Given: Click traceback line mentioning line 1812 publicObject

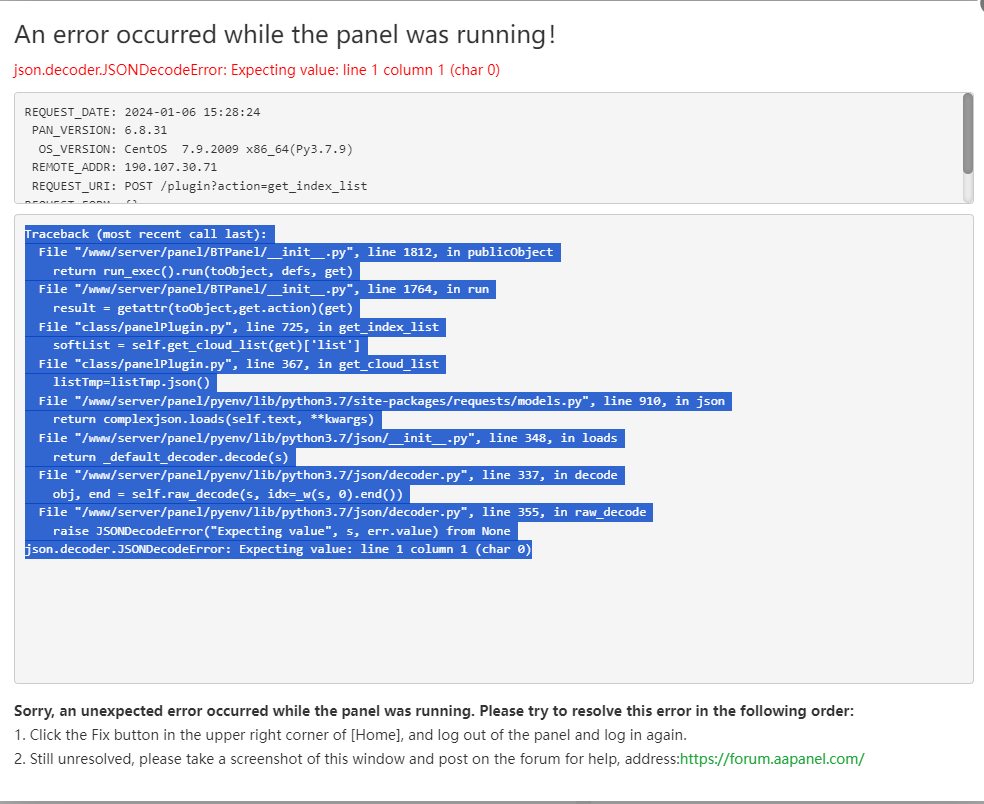Looking at the screenshot, I should point(295,252).
